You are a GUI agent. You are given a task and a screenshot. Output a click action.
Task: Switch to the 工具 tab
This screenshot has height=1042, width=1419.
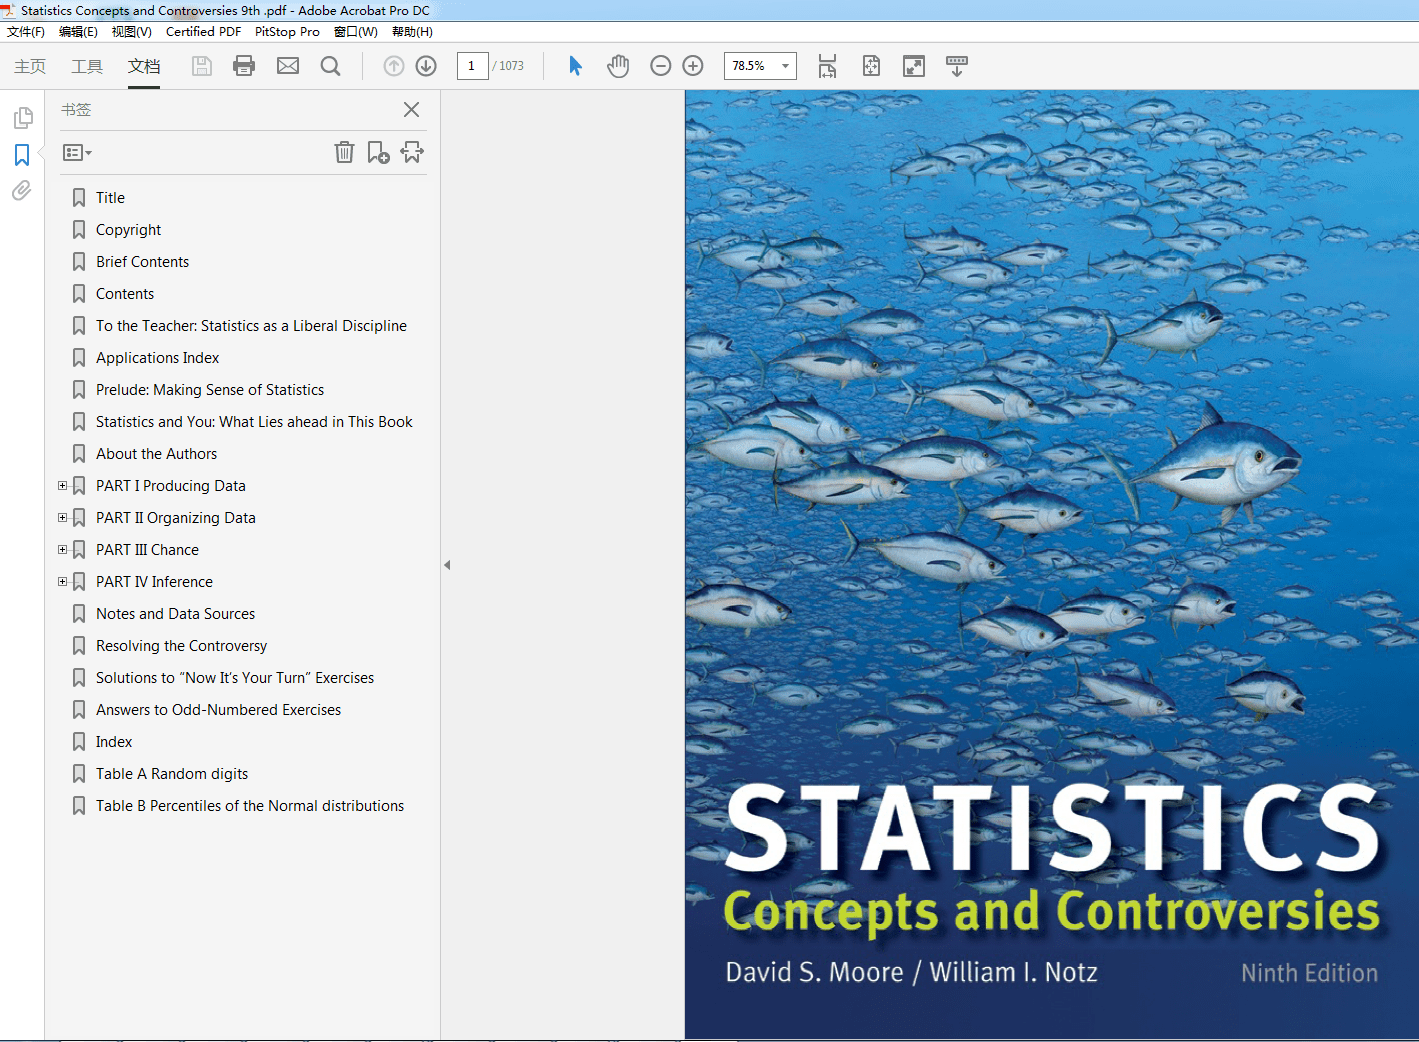point(86,67)
